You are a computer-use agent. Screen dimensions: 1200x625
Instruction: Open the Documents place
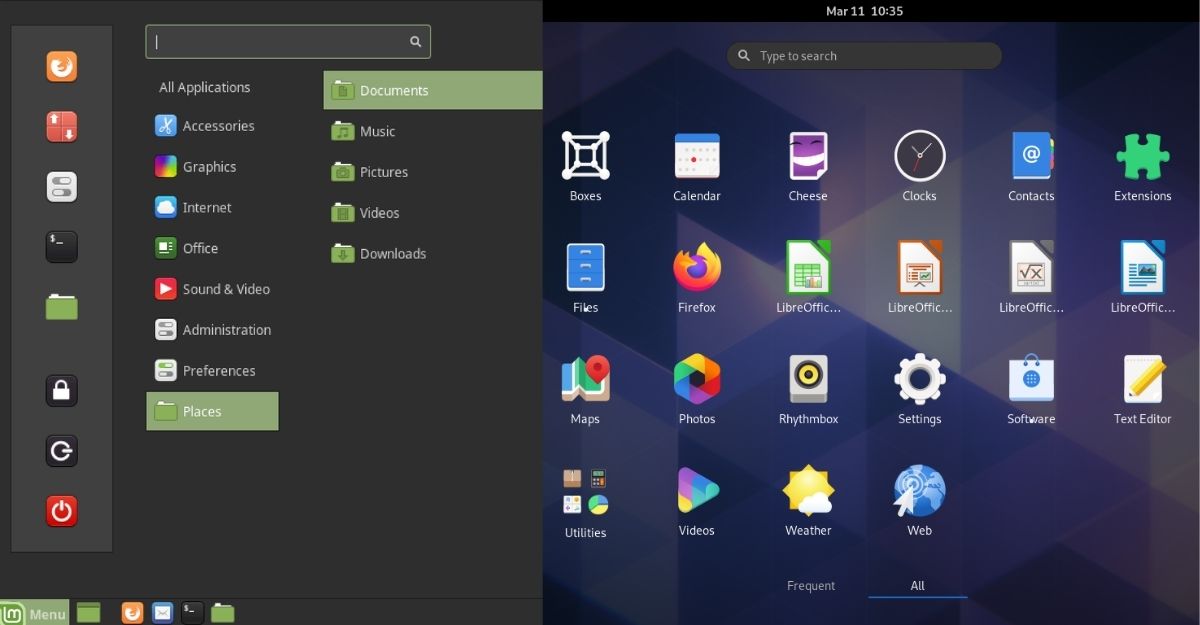coord(433,90)
